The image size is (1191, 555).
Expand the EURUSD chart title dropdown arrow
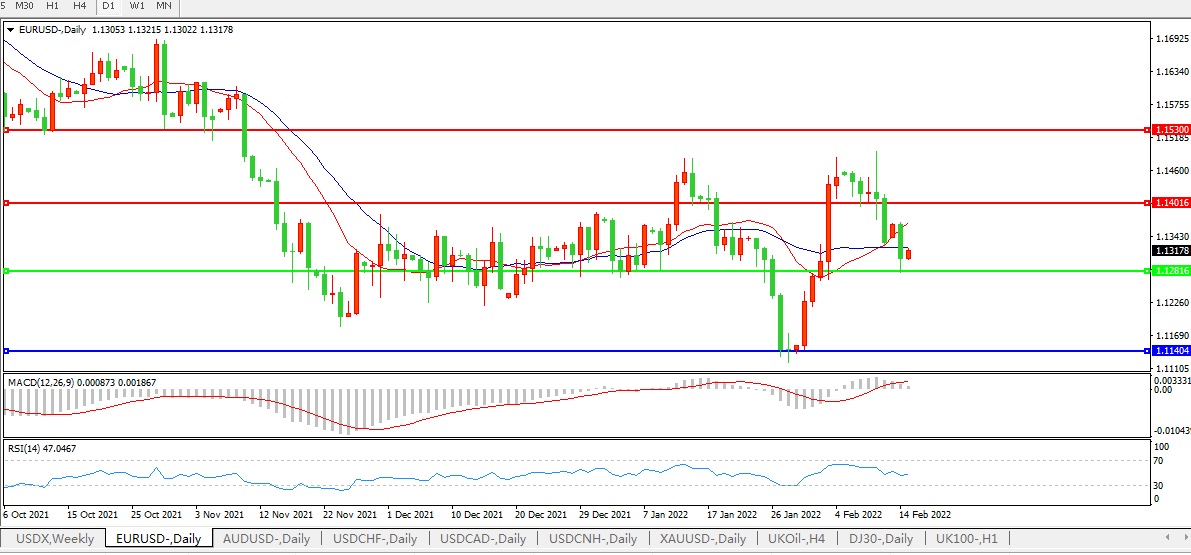pos(10,30)
